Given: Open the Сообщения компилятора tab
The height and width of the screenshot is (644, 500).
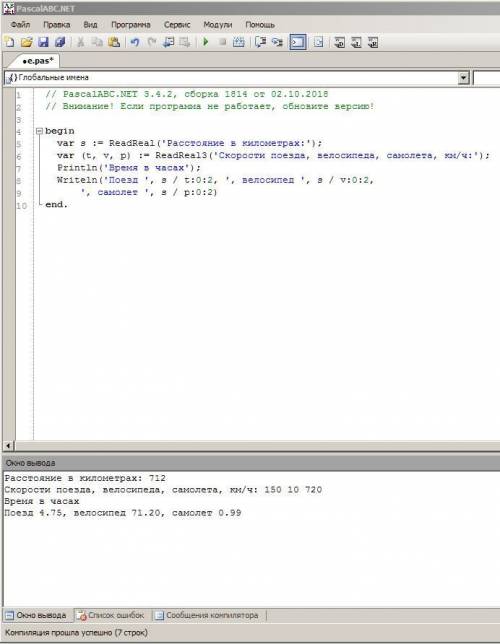Looking at the screenshot, I should pos(207,615).
